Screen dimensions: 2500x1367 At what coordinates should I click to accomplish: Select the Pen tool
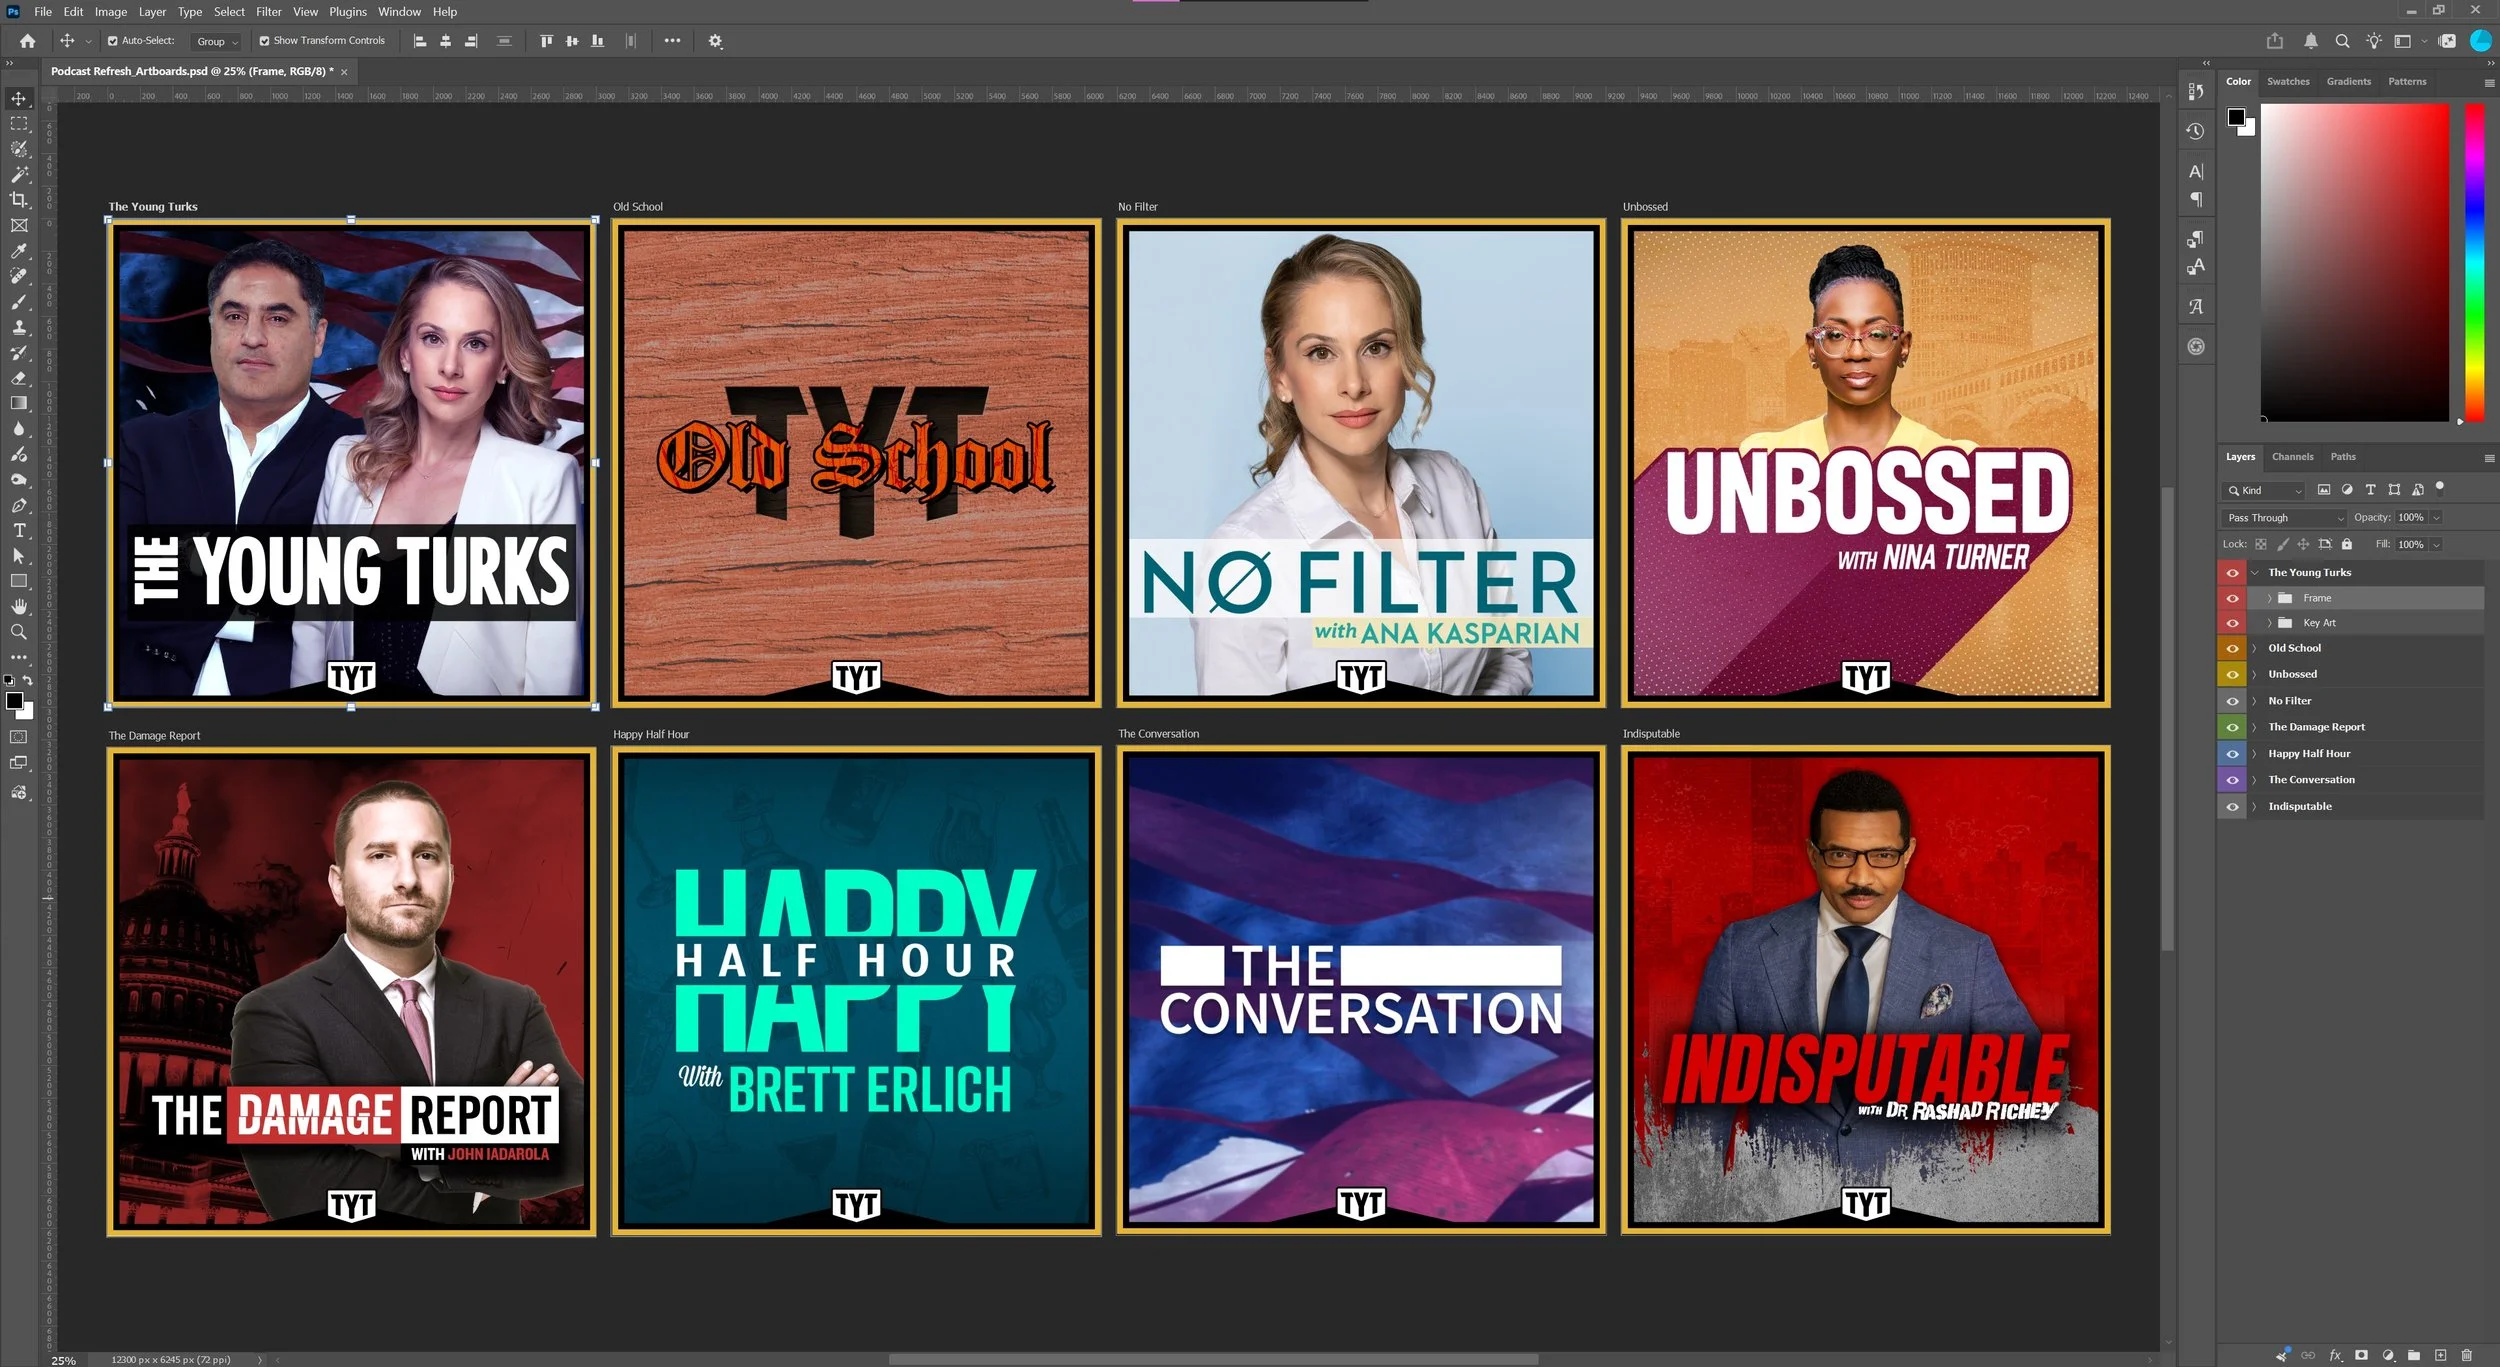[x=19, y=505]
